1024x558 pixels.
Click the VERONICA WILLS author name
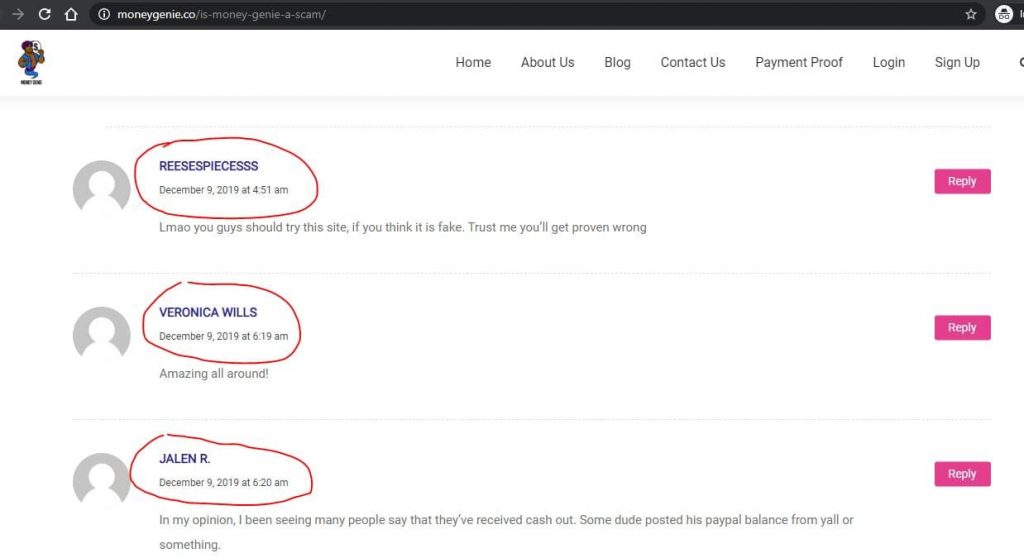(x=208, y=312)
